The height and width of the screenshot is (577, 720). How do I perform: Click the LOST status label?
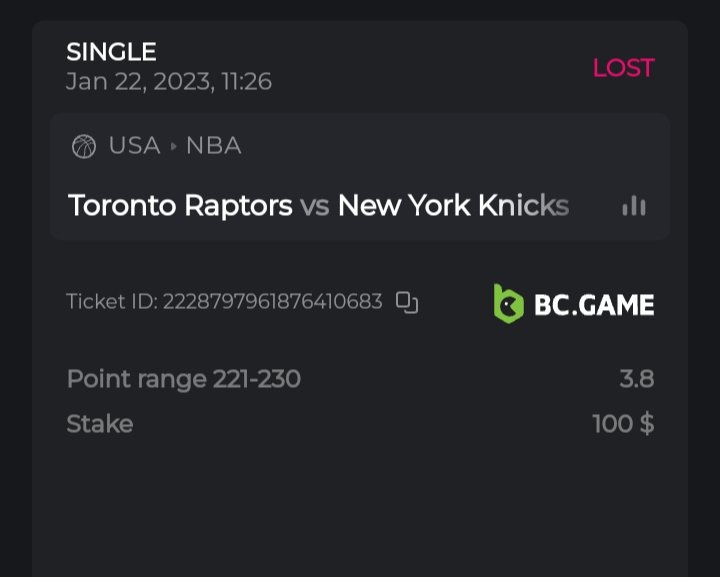623,68
